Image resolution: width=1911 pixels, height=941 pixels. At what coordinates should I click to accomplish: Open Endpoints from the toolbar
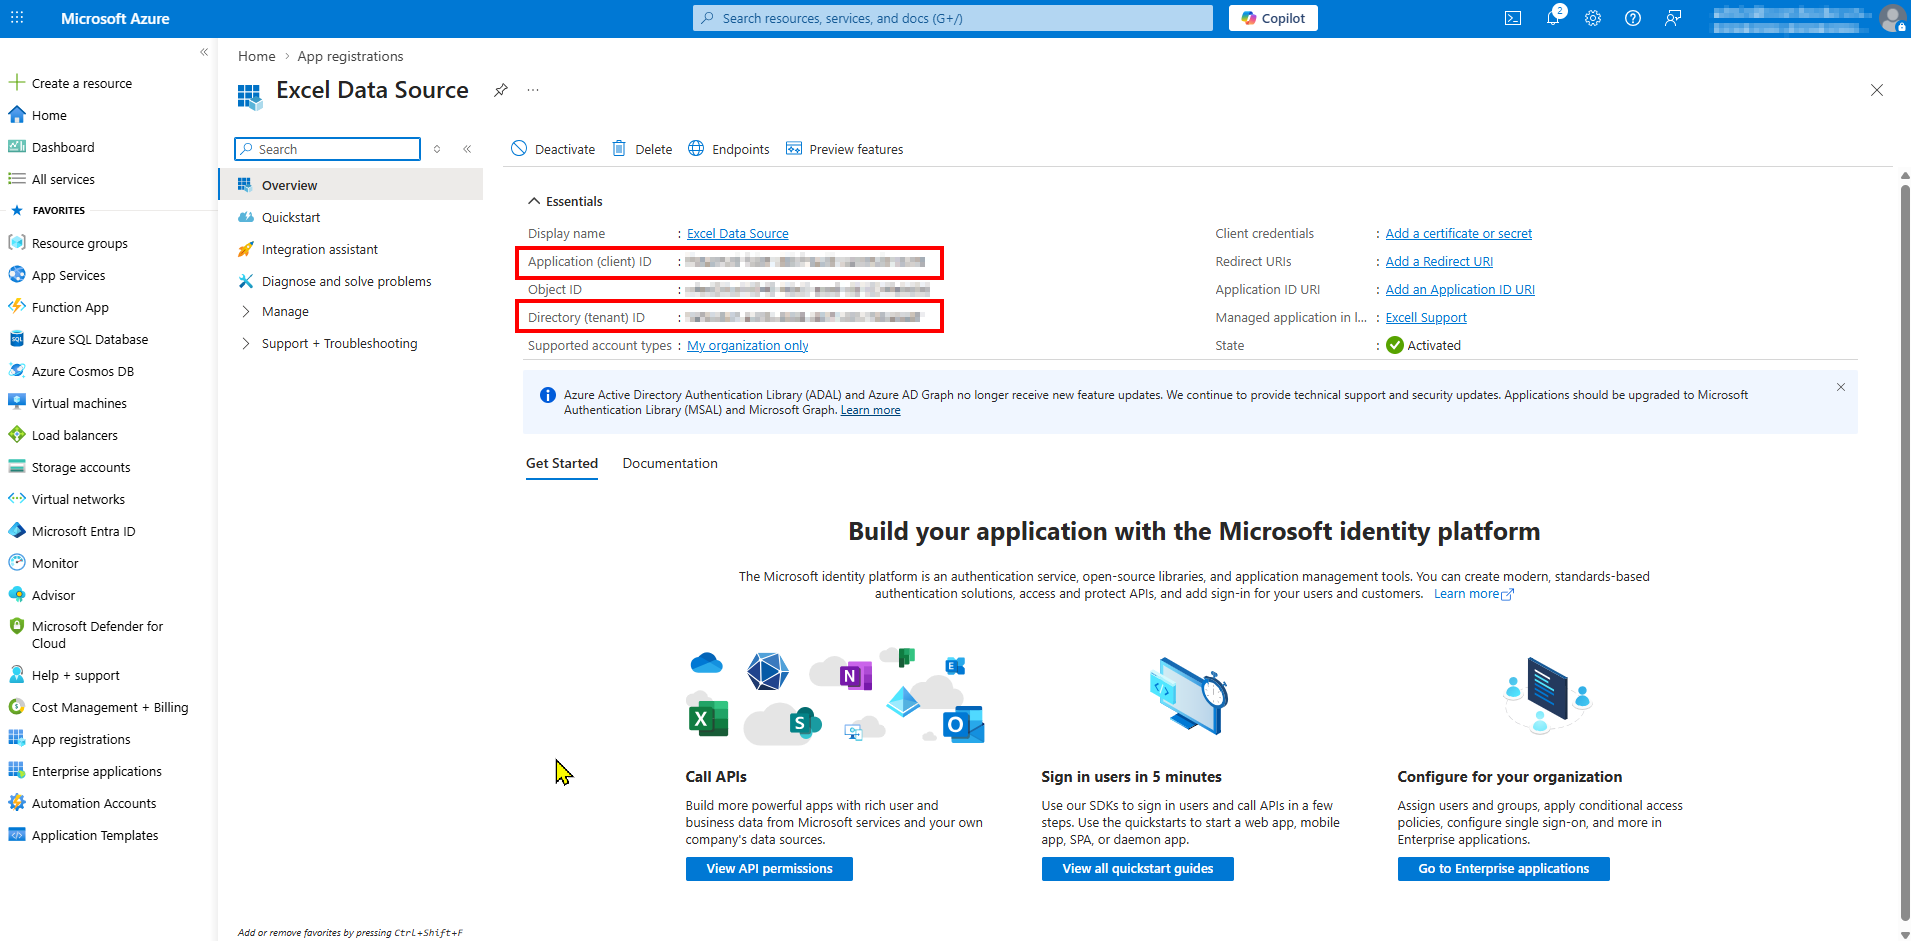coord(729,149)
